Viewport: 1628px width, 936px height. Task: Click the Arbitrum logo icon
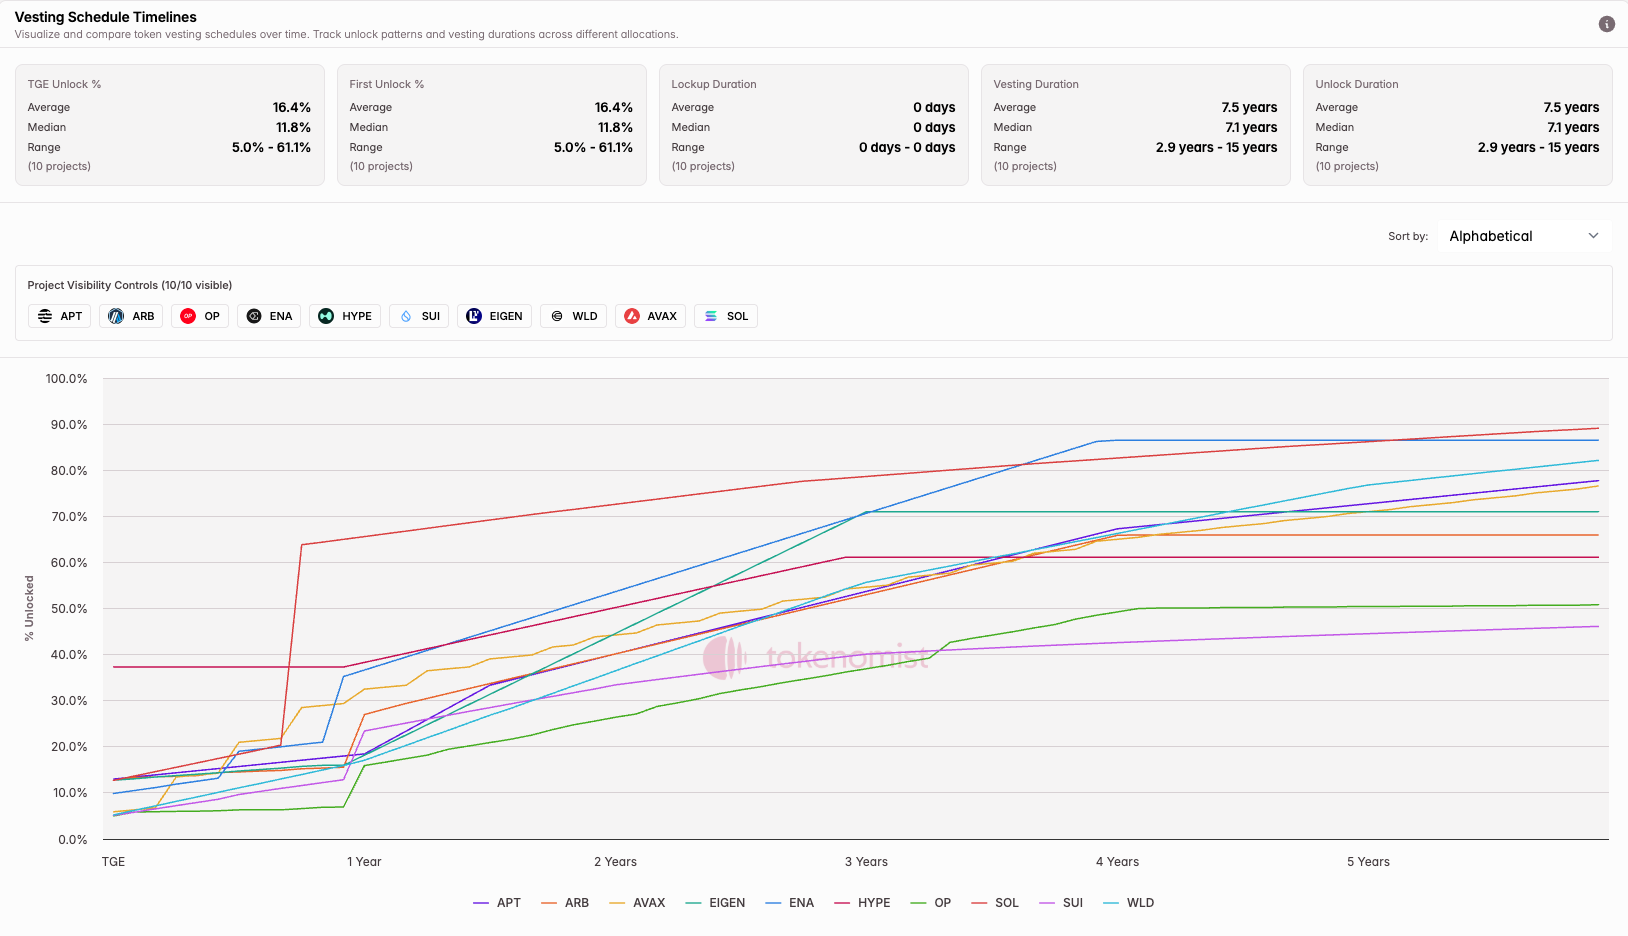pyautogui.click(x=116, y=316)
